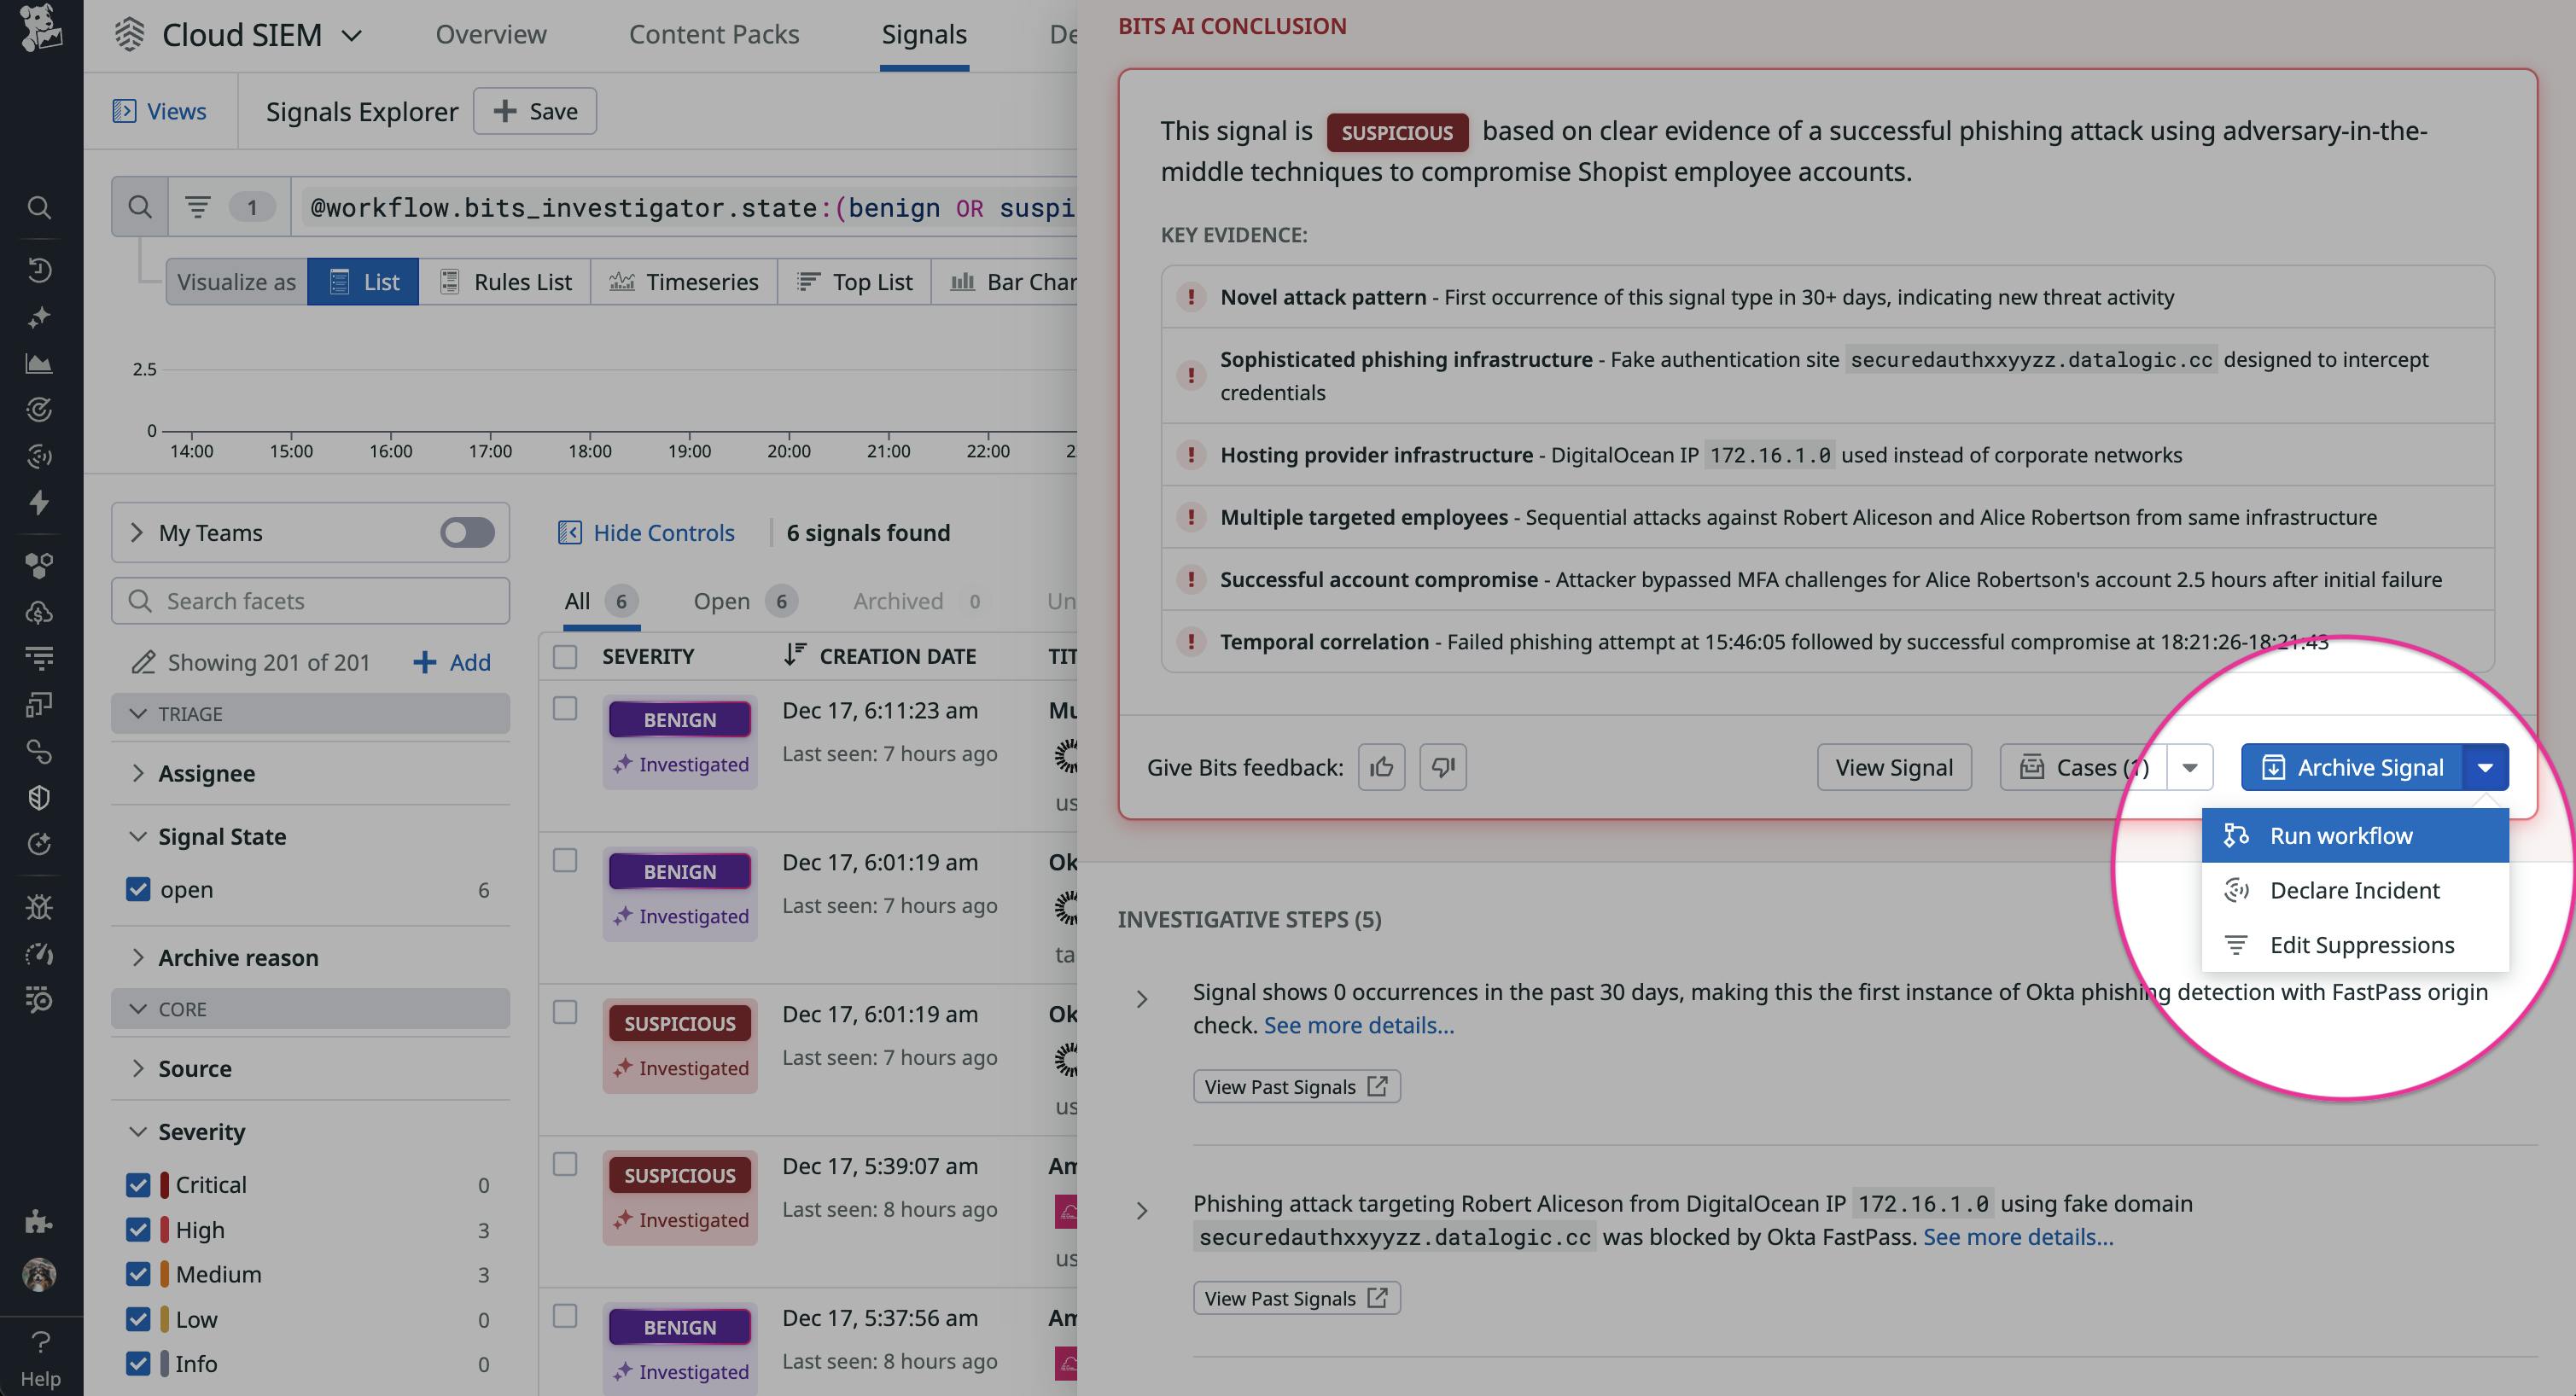Deselect the High severity checkbox
This screenshot has width=2576, height=1396.
tap(139, 1229)
